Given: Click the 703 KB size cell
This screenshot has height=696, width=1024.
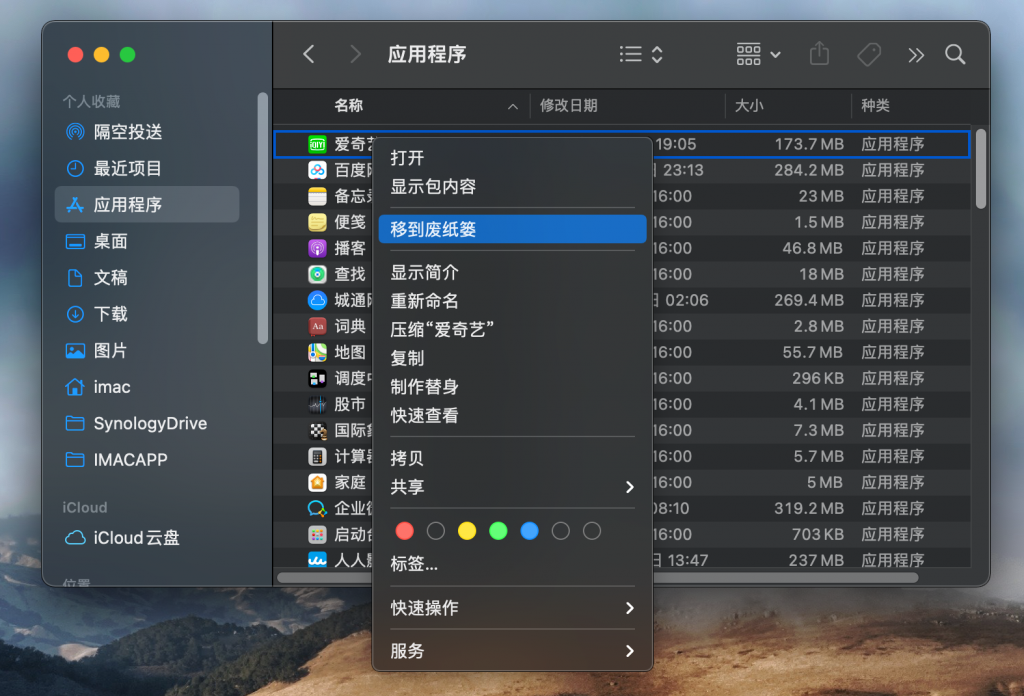Looking at the screenshot, I should point(817,535).
